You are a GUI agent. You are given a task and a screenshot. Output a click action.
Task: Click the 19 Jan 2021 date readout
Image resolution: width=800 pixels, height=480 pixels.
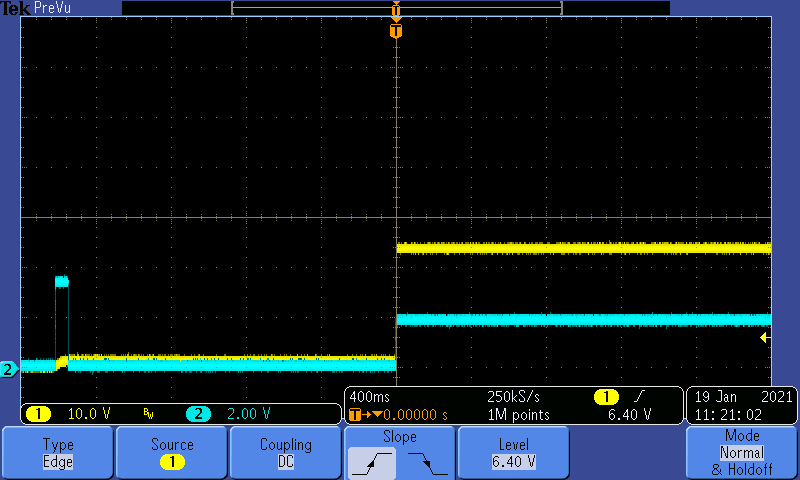743,396
